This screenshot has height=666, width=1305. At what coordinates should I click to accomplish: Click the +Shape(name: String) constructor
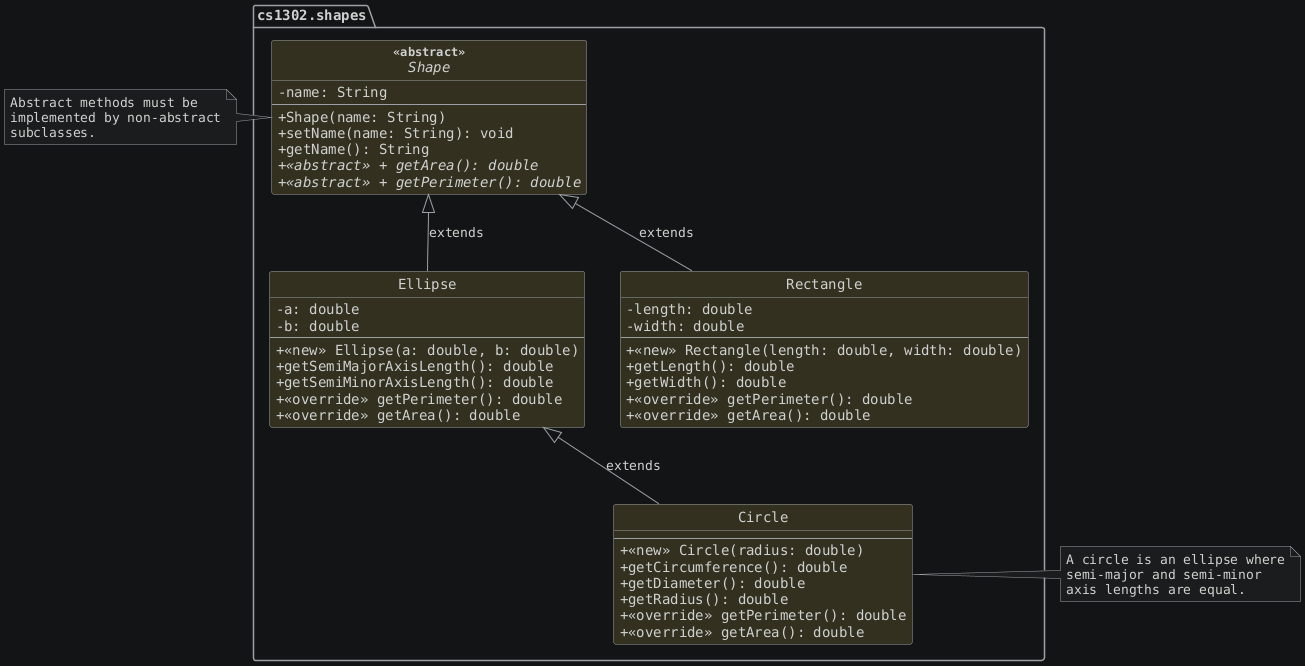tap(362, 117)
